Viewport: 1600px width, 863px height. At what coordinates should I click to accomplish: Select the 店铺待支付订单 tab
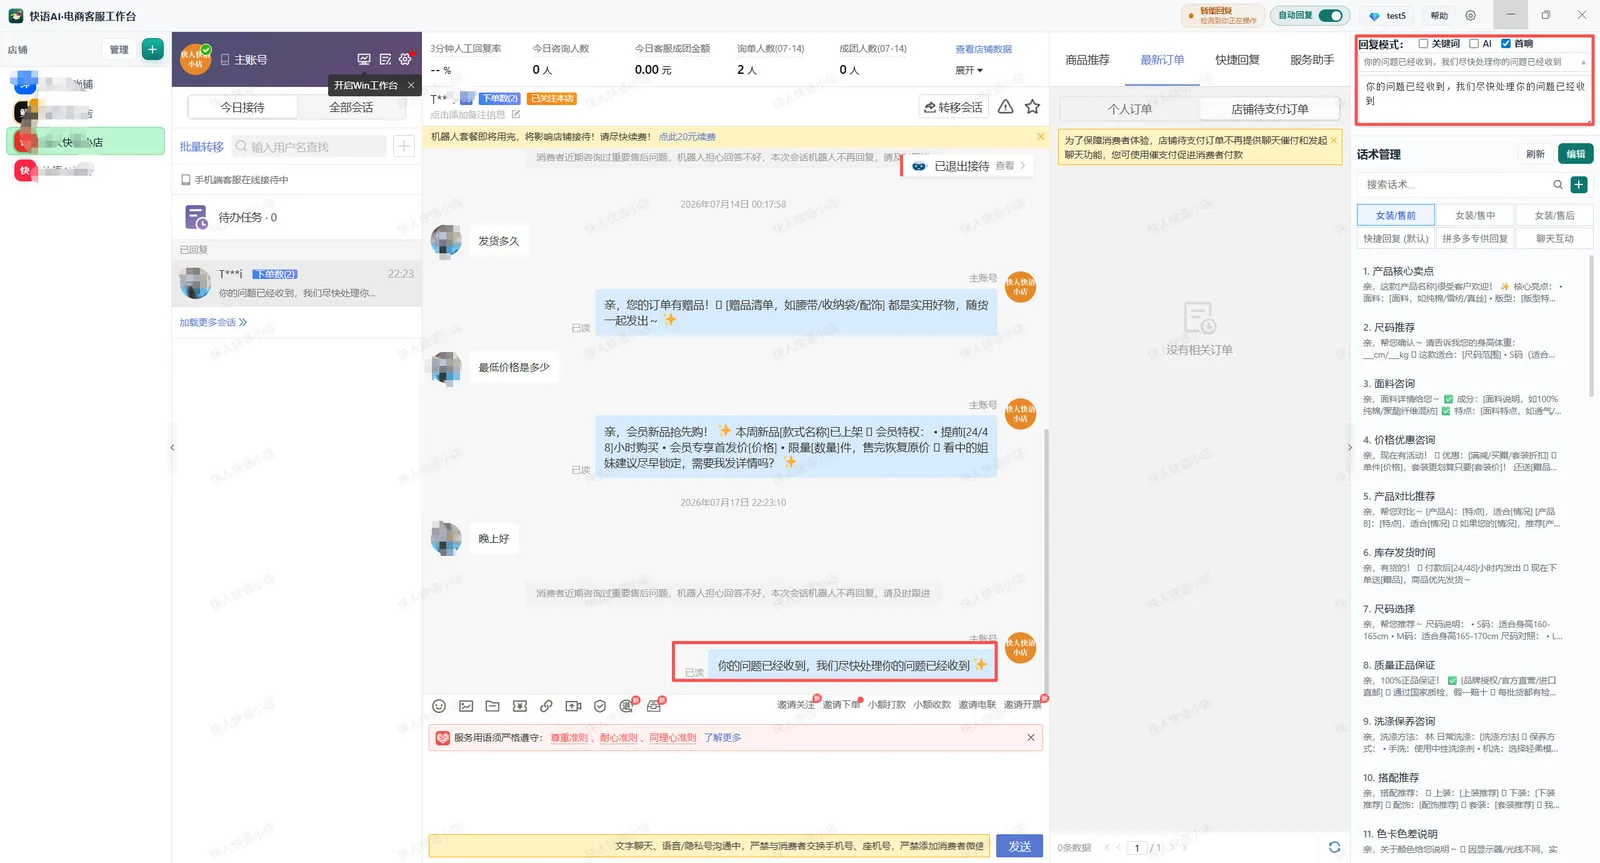coord(1270,109)
